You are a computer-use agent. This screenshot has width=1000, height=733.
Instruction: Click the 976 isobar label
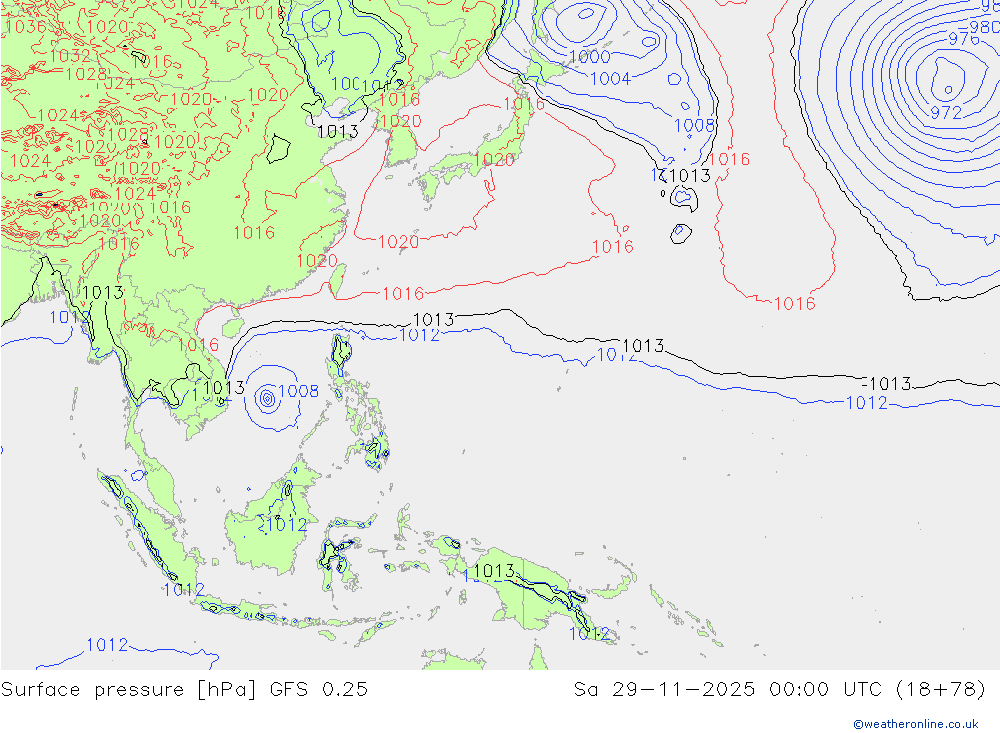(x=963, y=39)
